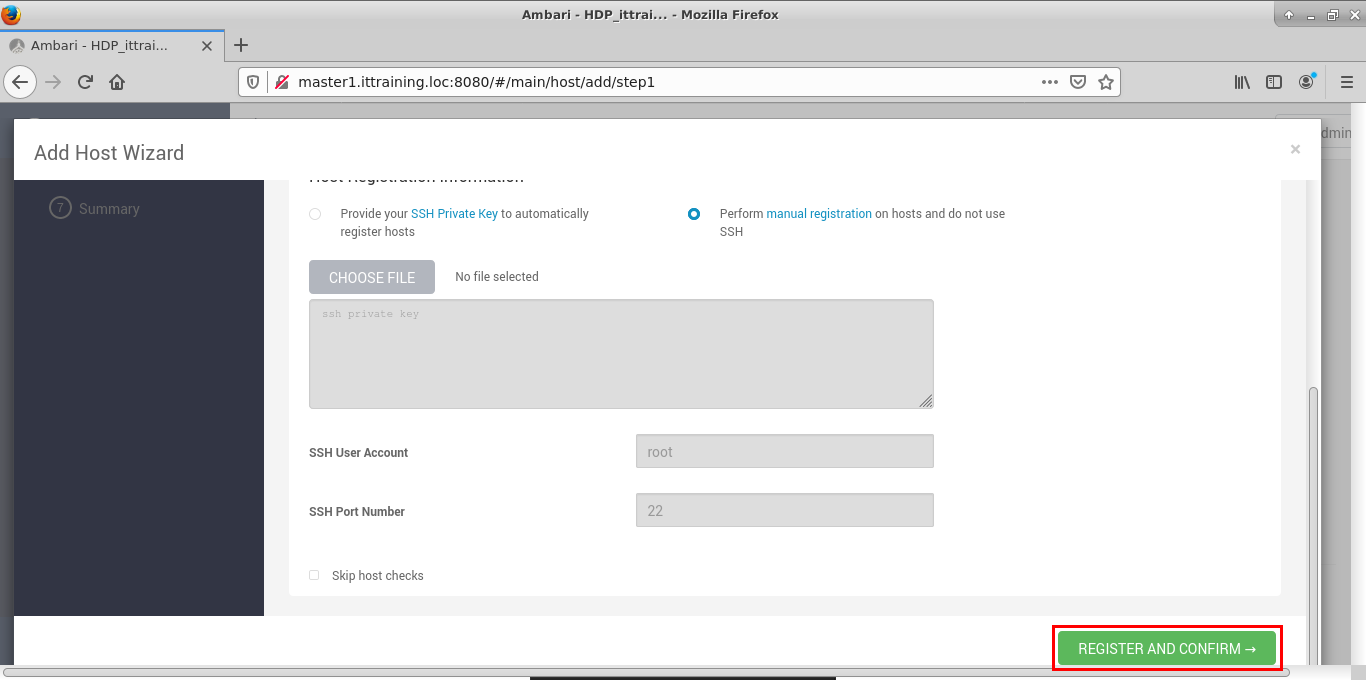Toggle the sidebar view icon

[1274, 82]
